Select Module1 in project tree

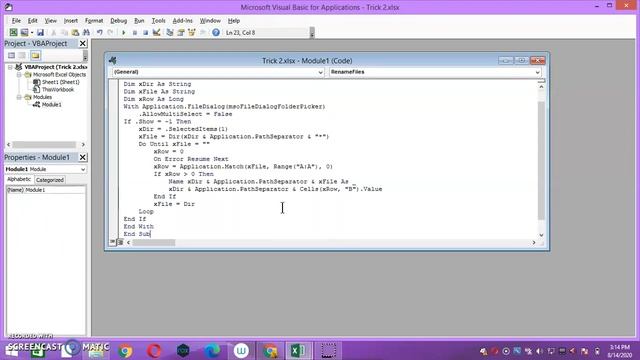(51, 104)
